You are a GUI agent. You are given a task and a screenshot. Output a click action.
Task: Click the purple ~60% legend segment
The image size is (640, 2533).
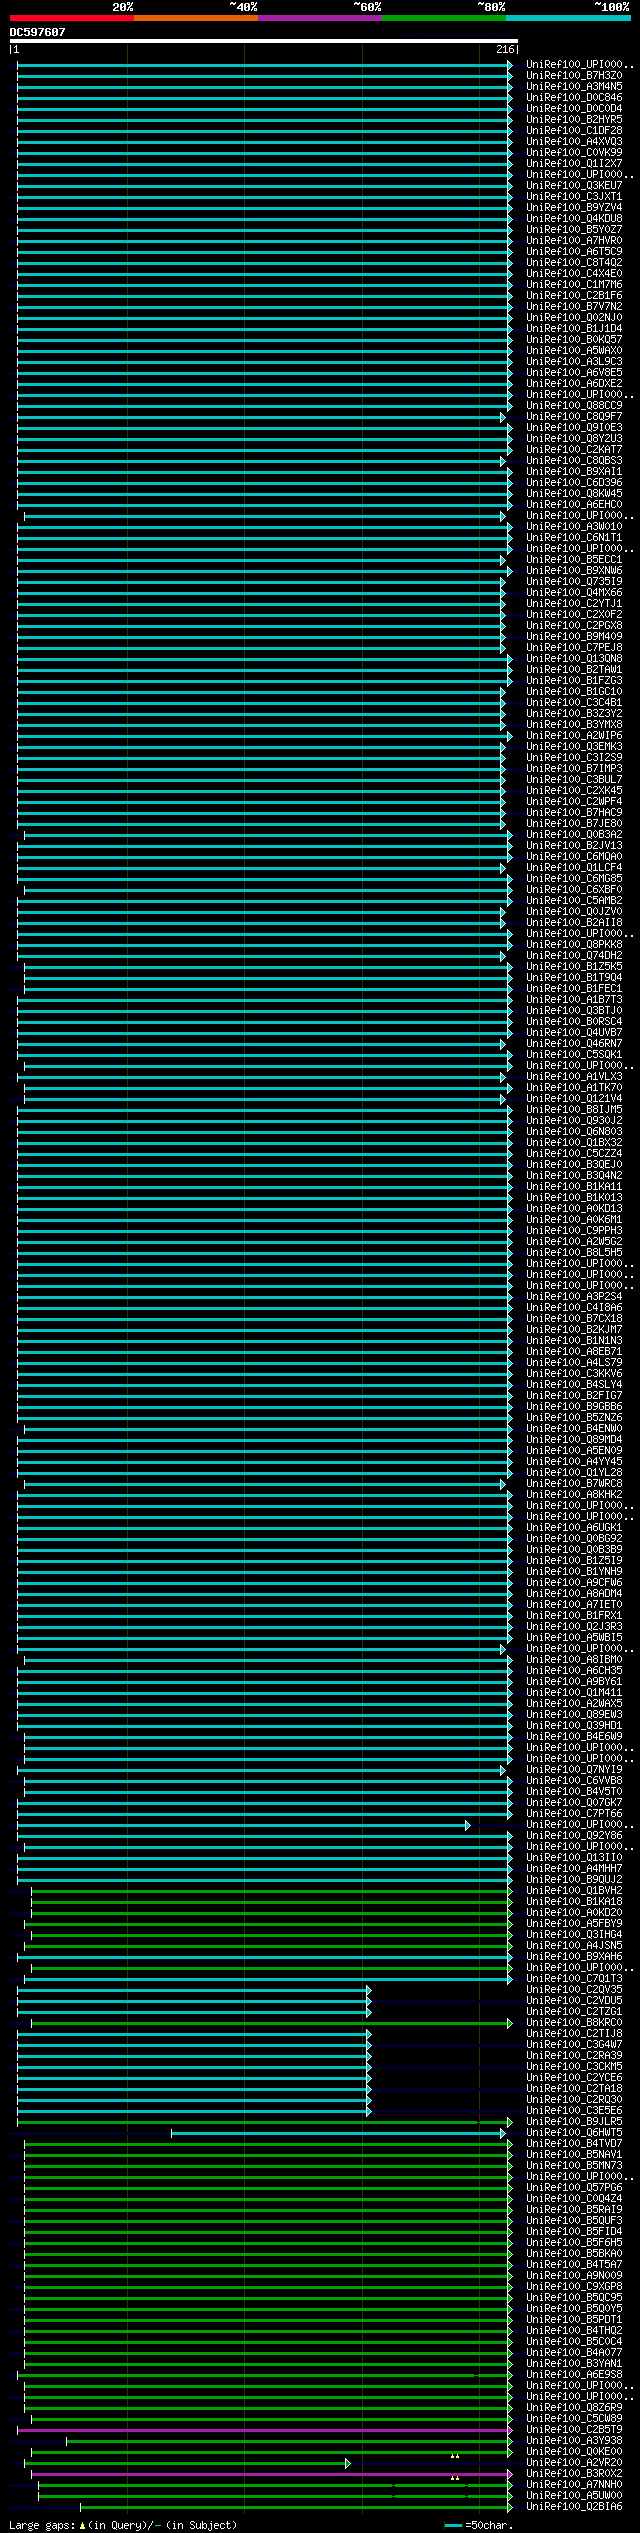click(319, 18)
